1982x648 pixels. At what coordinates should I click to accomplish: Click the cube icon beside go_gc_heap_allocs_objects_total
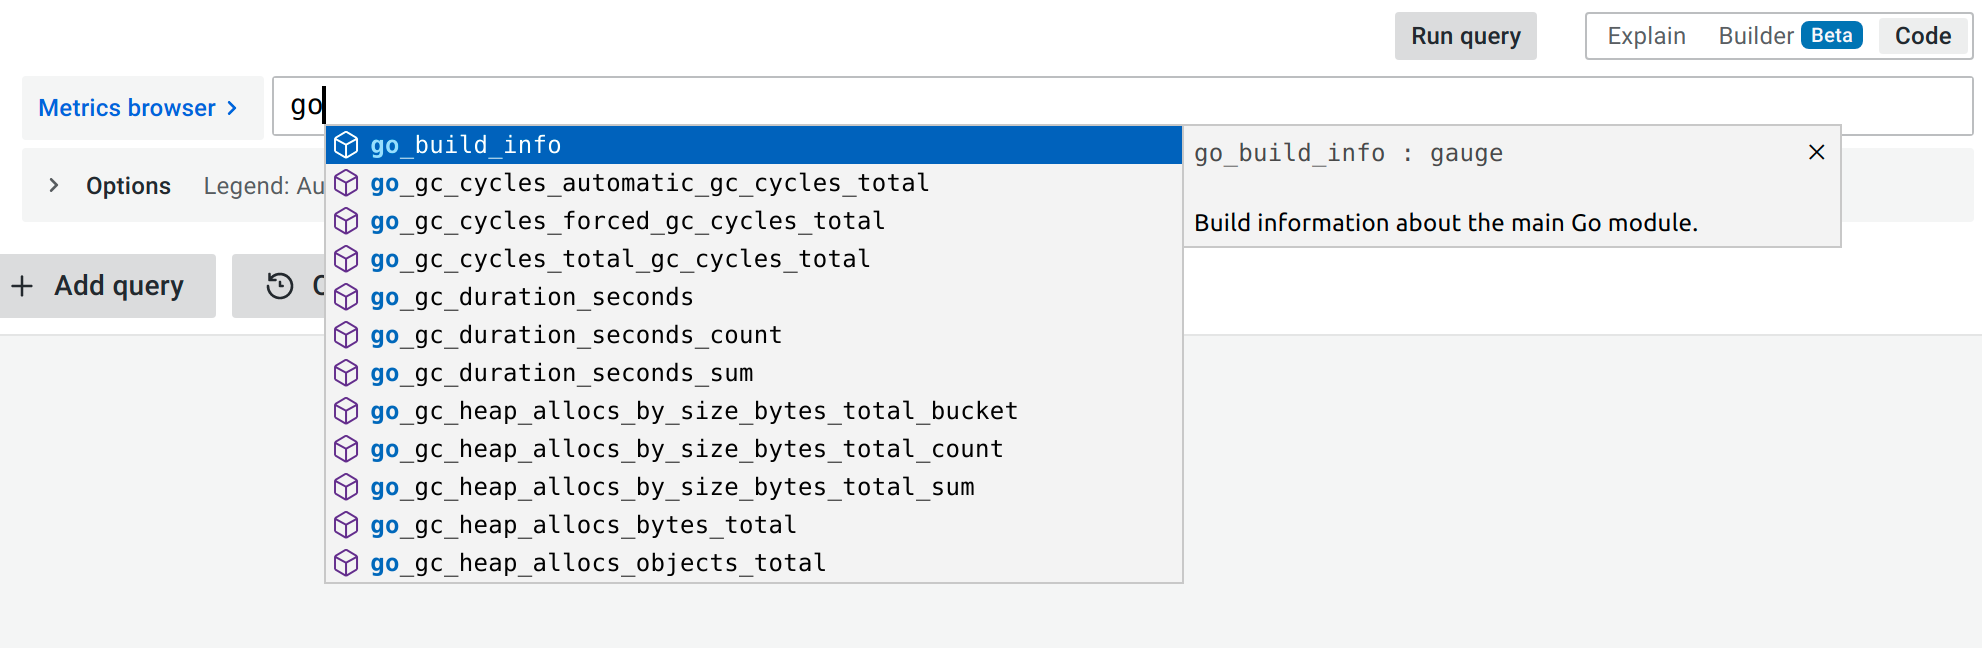point(346,563)
